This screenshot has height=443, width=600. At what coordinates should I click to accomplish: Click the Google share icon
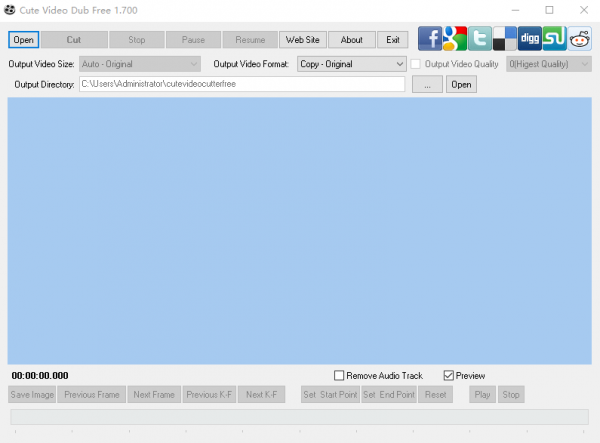(455, 39)
